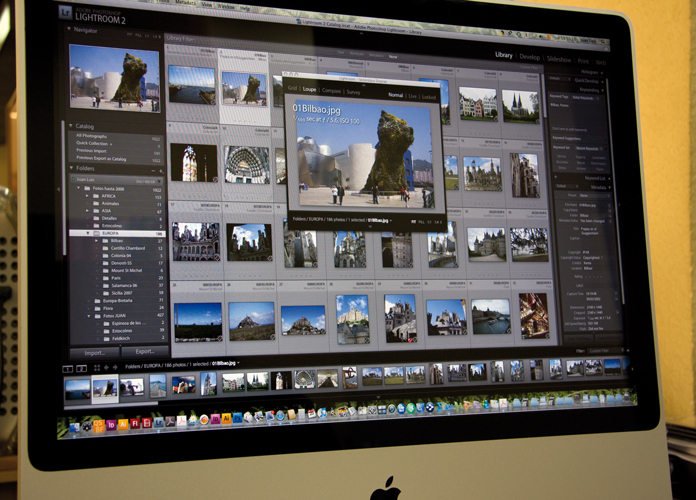This screenshot has height=500, width=696.
Task: Select the cathedral twin-spires grid thumbnail
Action: point(520,106)
